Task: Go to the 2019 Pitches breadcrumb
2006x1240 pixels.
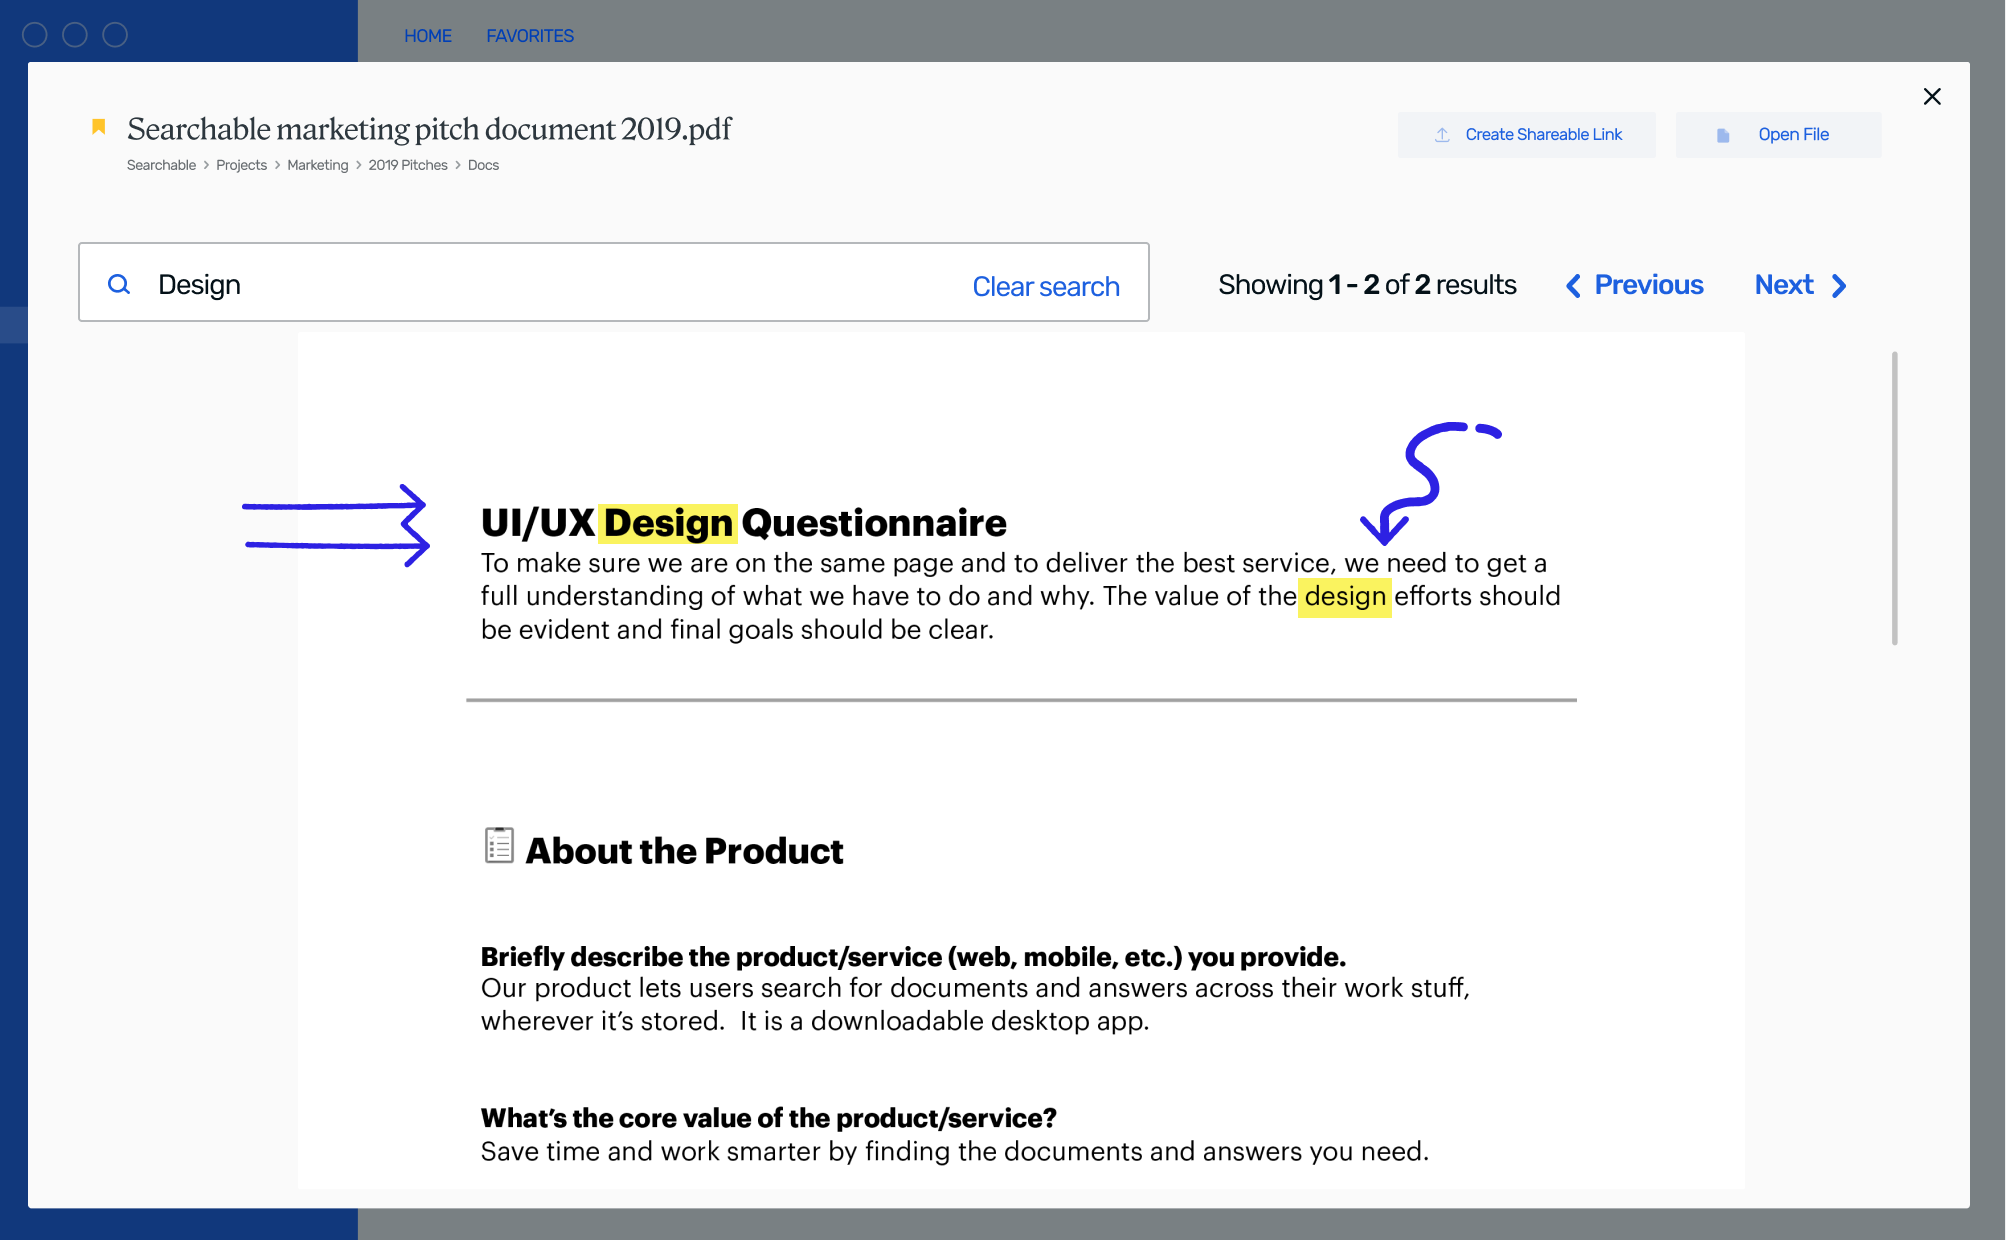Action: [x=408, y=165]
